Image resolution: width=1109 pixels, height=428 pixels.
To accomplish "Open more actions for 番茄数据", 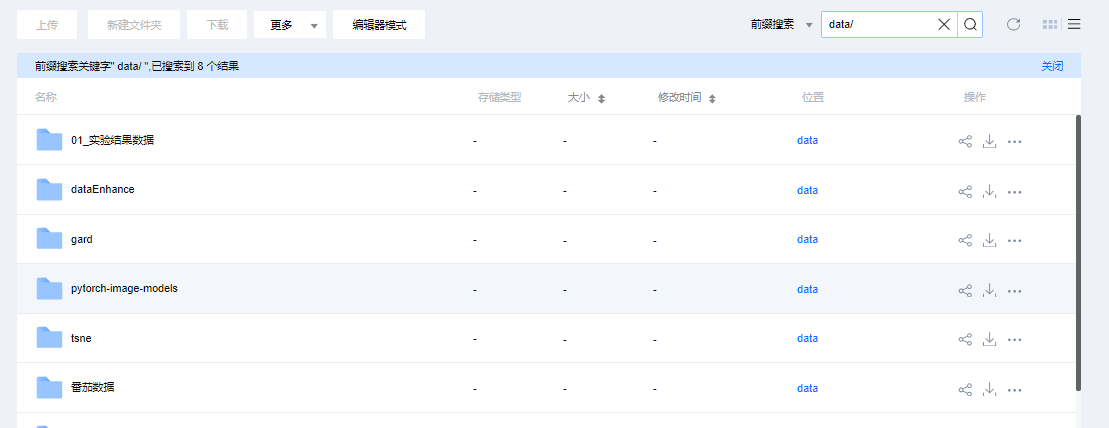I will tap(1014, 390).
